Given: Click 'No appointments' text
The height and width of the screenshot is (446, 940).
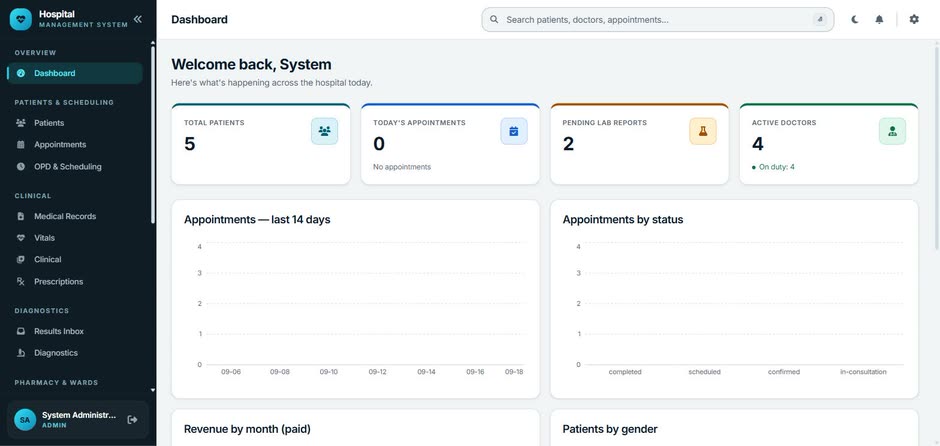Looking at the screenshot, I should coord(402,167).
